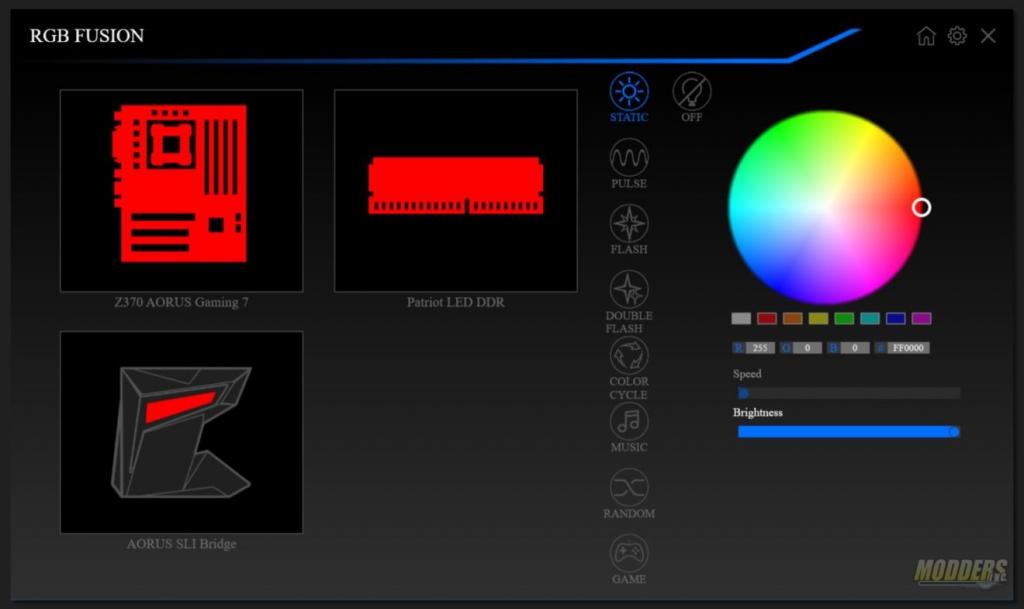Image resolution: width=1024 pixels, height=609 pixels.
Task: Activate the Random lighting effect
Action: click(629, 488)
